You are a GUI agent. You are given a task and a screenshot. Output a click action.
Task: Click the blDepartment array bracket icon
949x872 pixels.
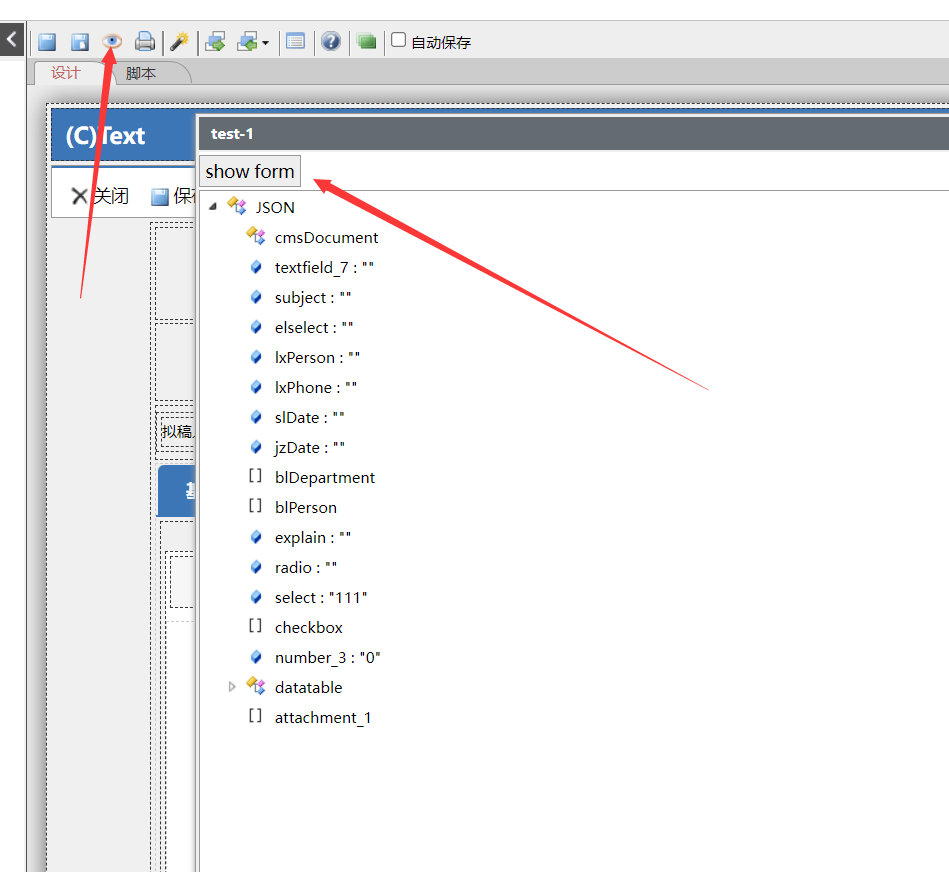point(255,476)
